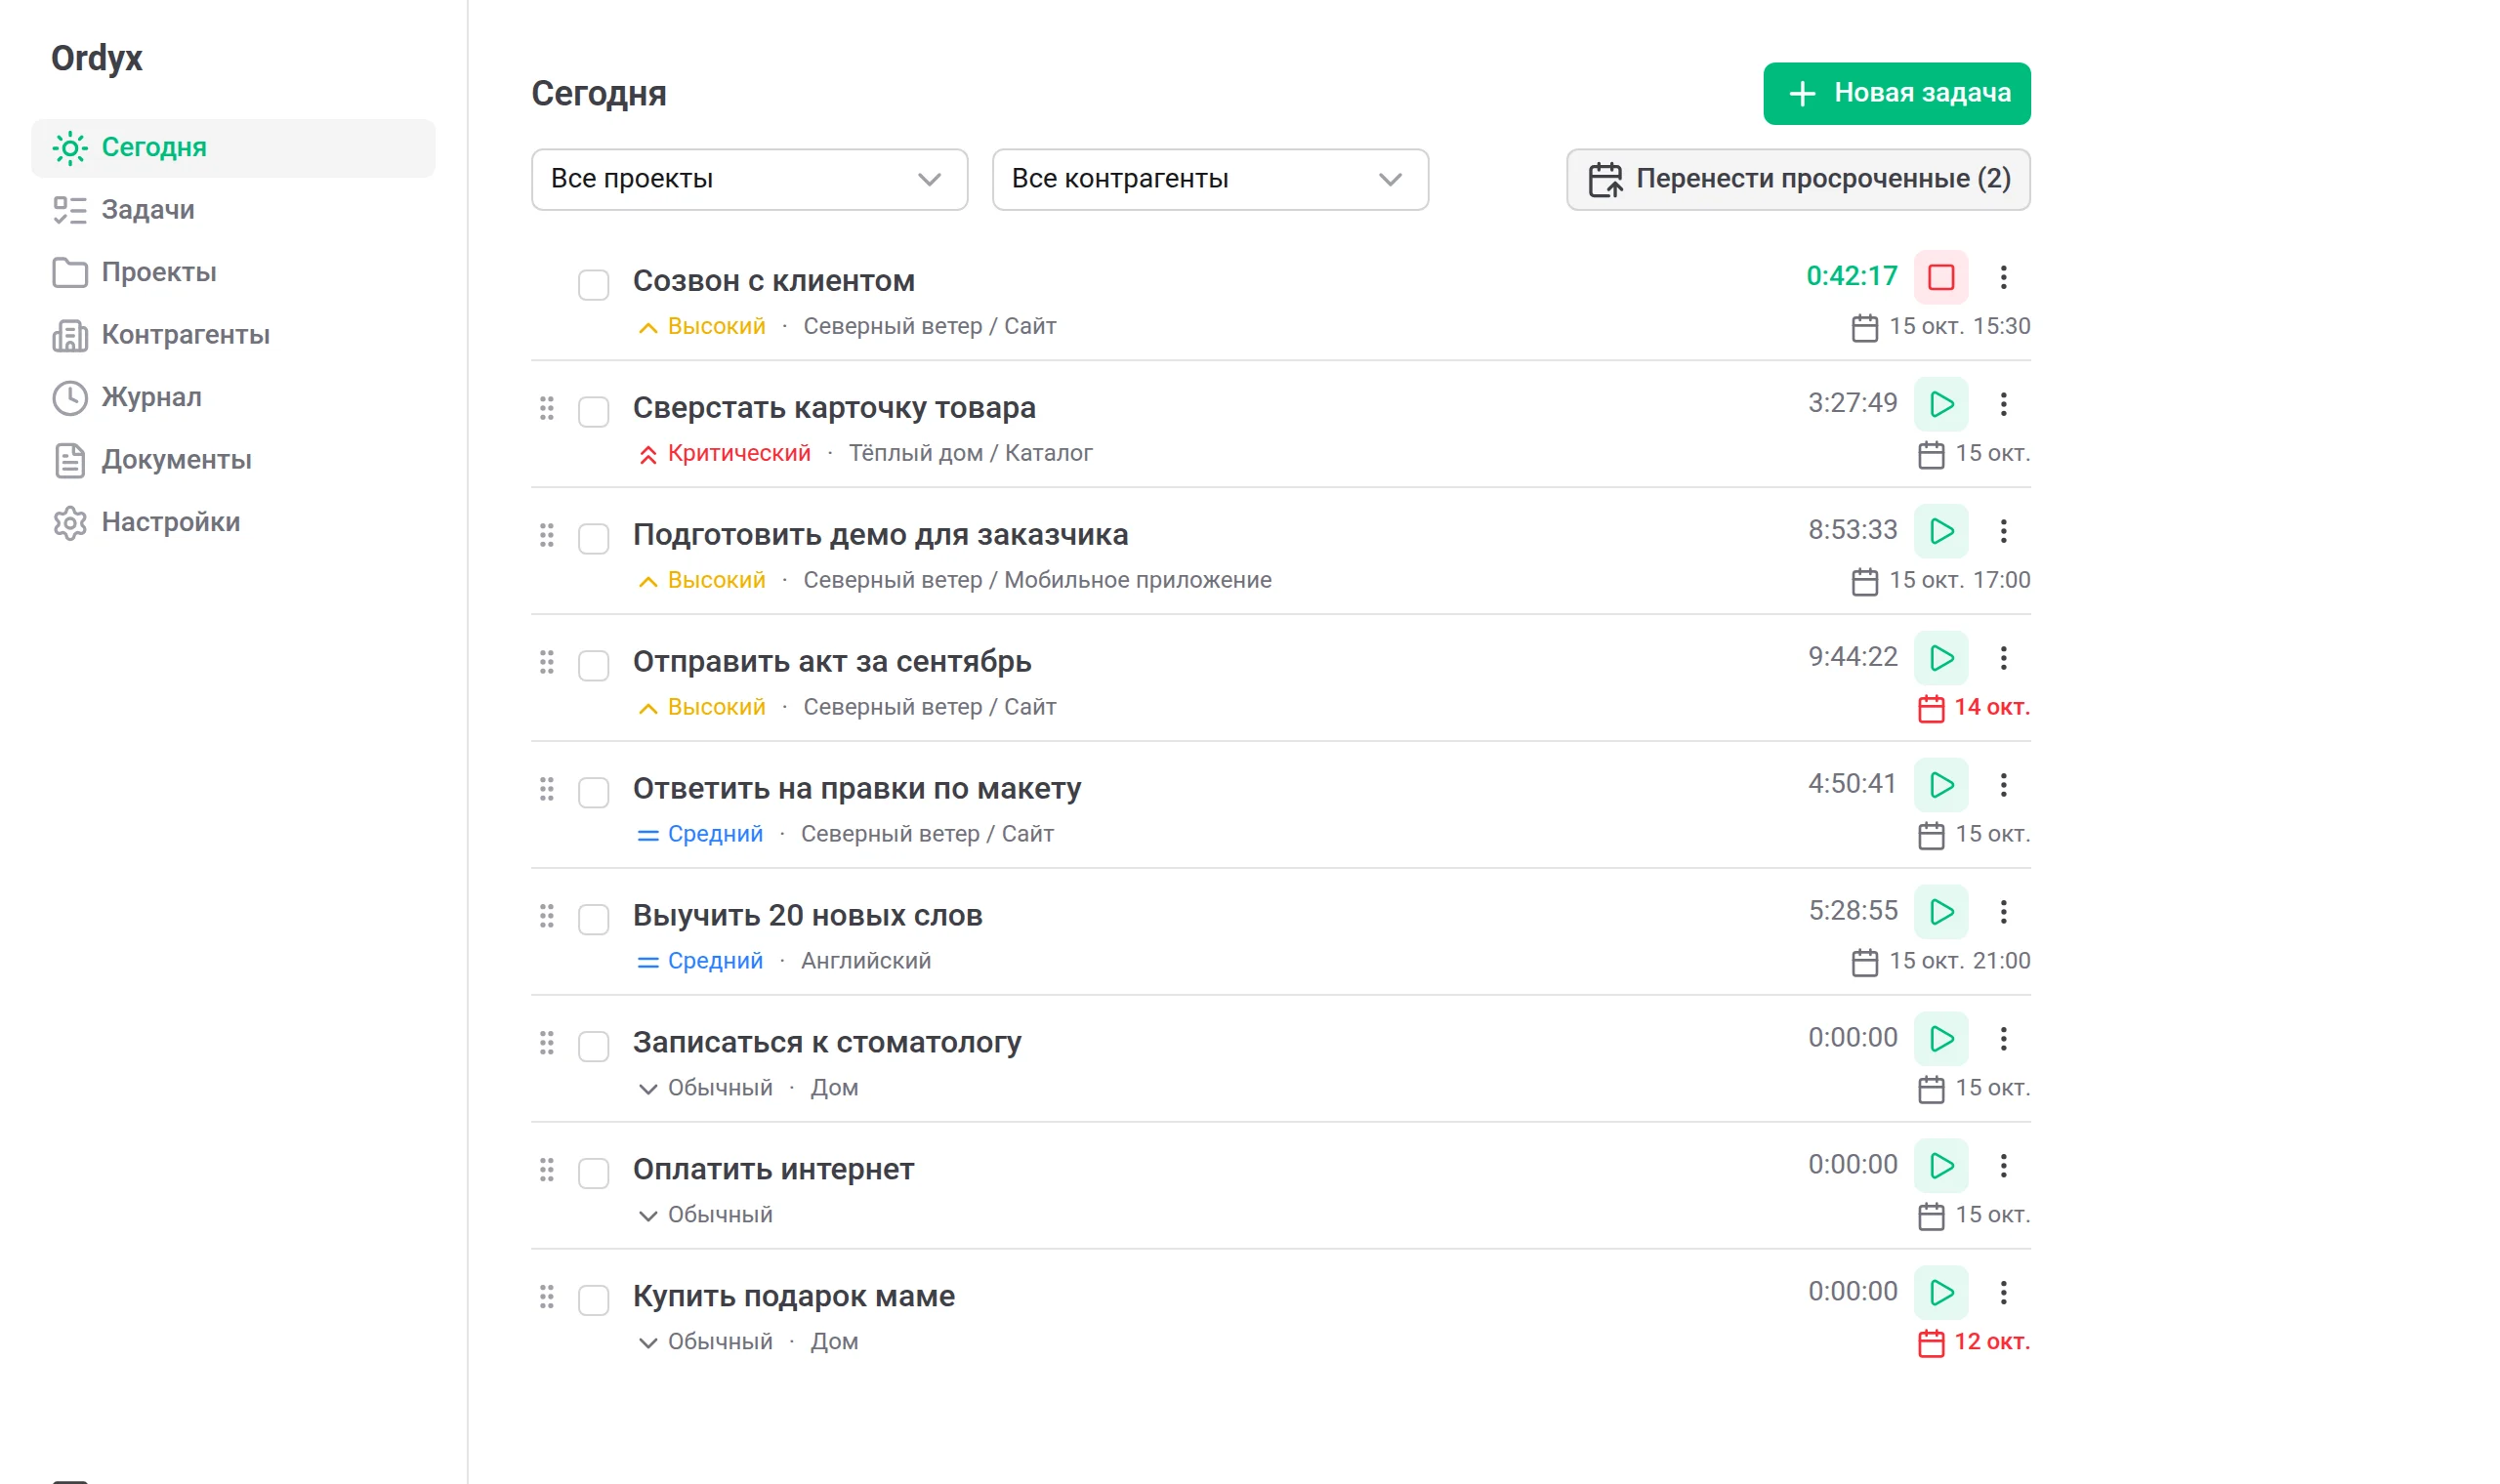2500x1484 pixels.
Task: Select Сегодня in the sidebar
Action: pos(233,148)
